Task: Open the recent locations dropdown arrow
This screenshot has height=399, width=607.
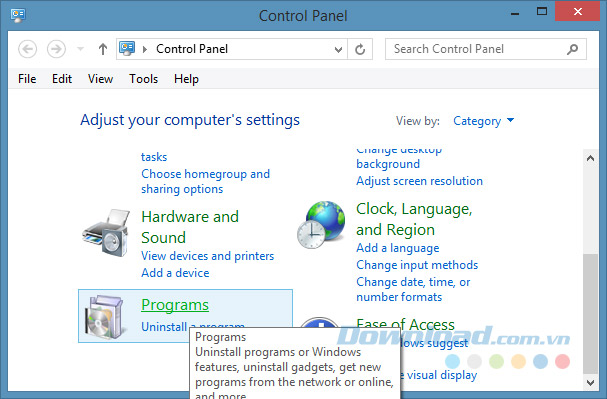Action: (x=80, y=49)
